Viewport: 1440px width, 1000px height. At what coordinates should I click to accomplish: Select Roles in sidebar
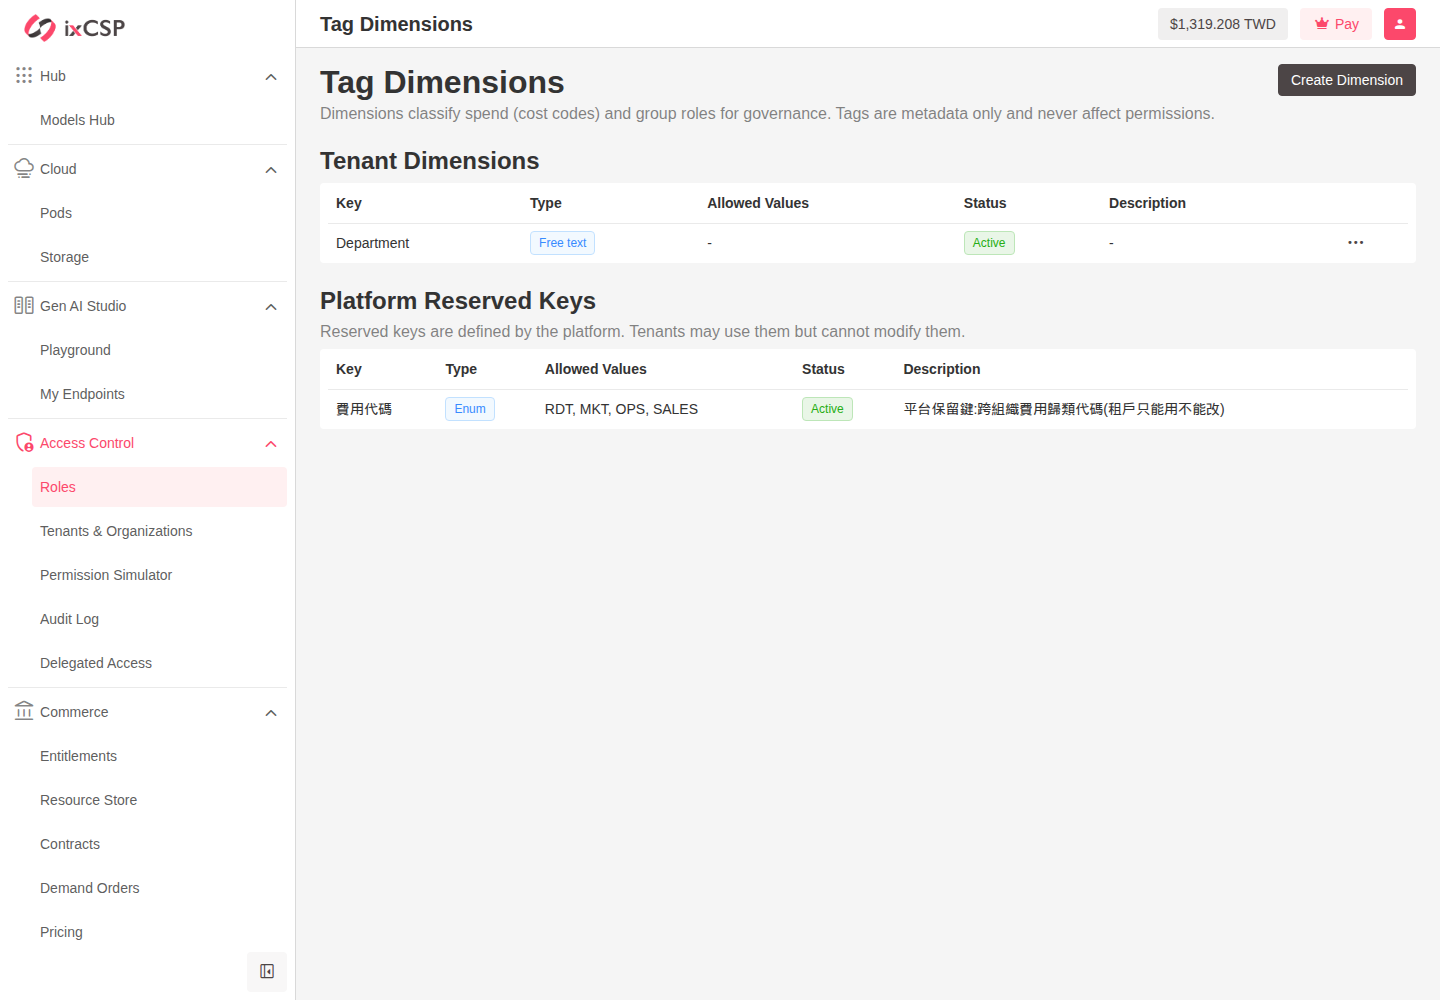pyautogui.click(x=159, y=487)
